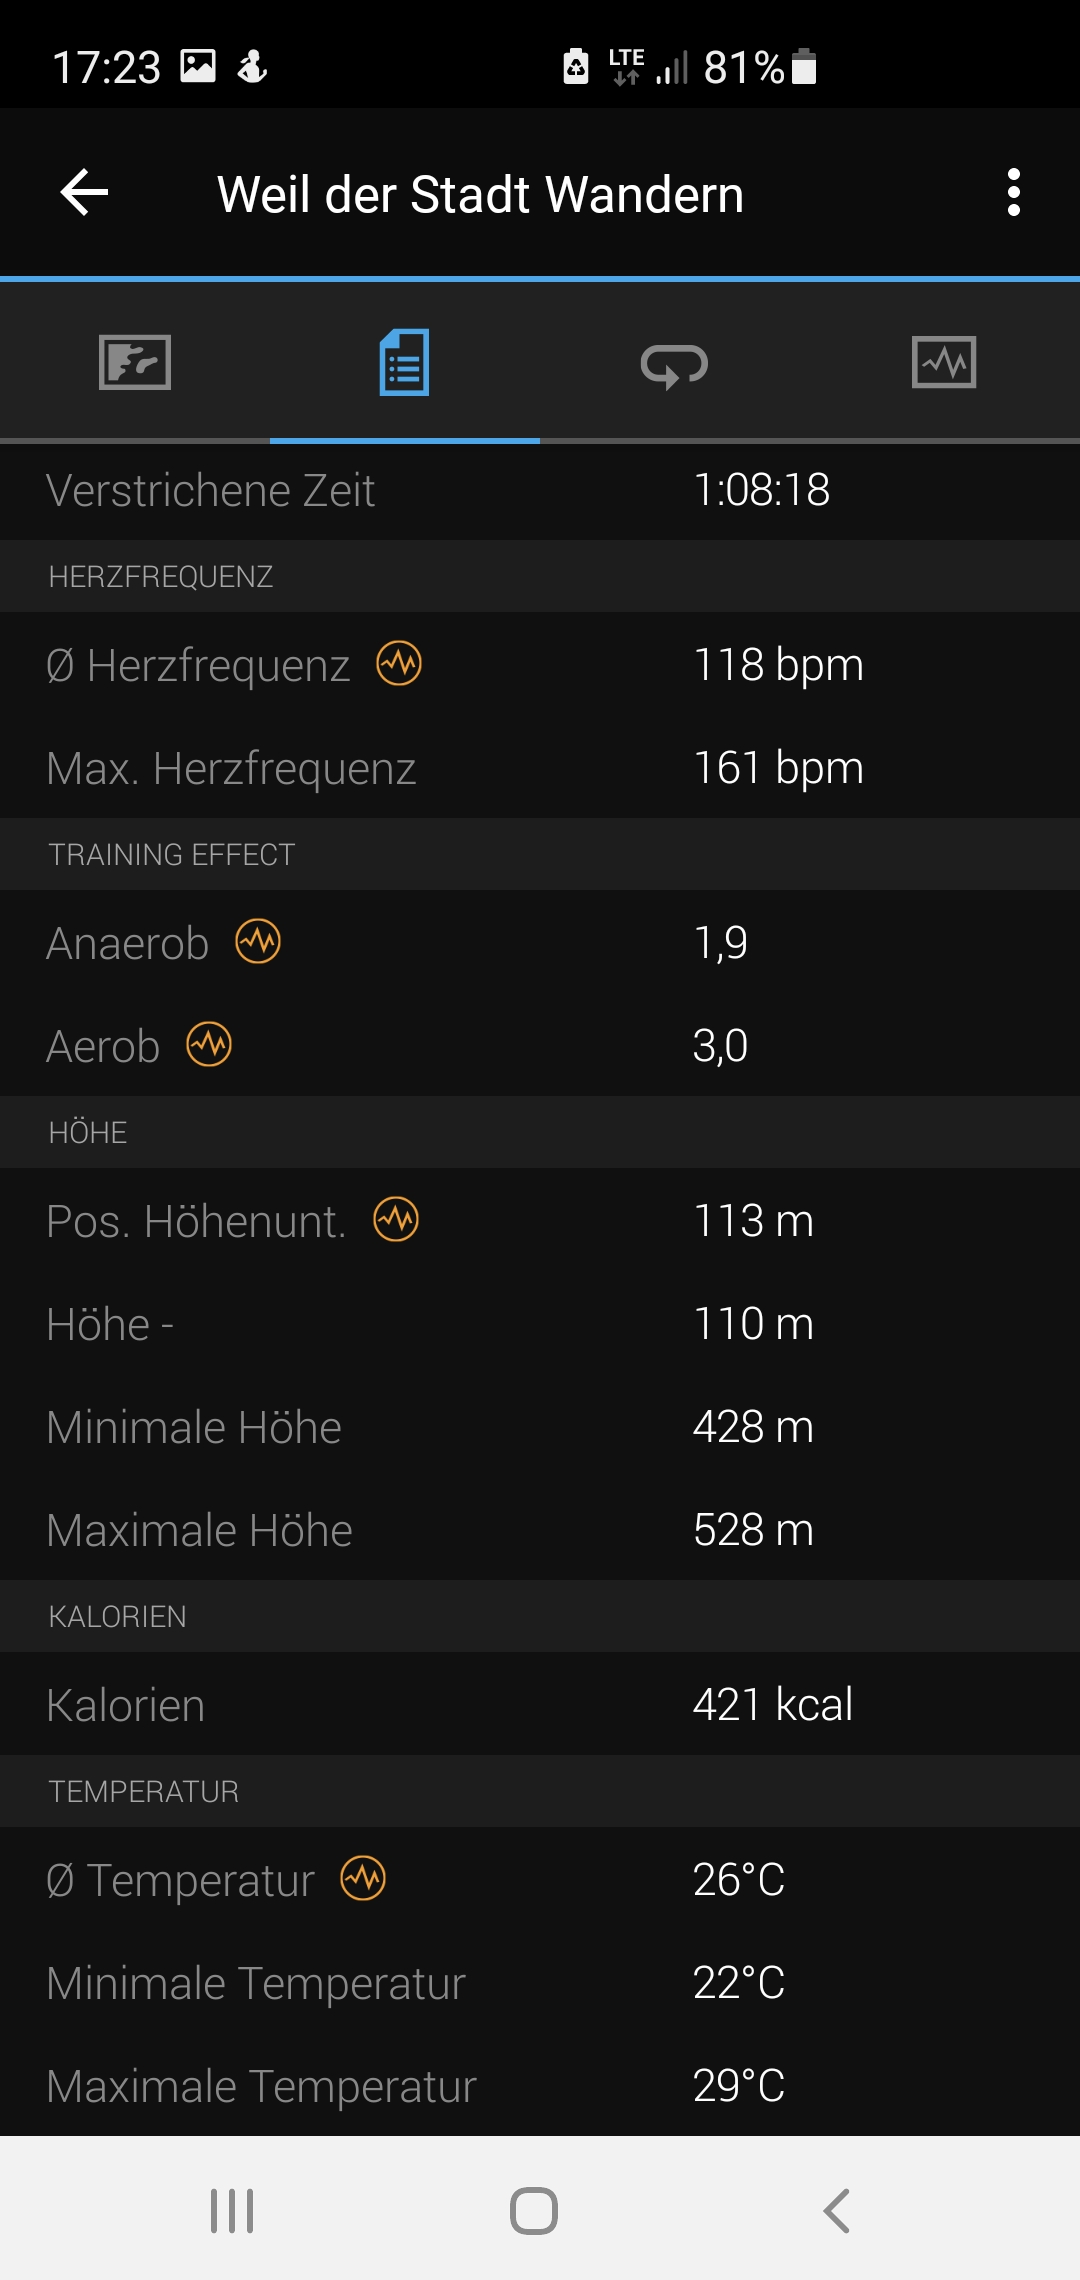Select the Kalorien 421 kcal row
The image size is (1080, 2280).
[540, 1704]
